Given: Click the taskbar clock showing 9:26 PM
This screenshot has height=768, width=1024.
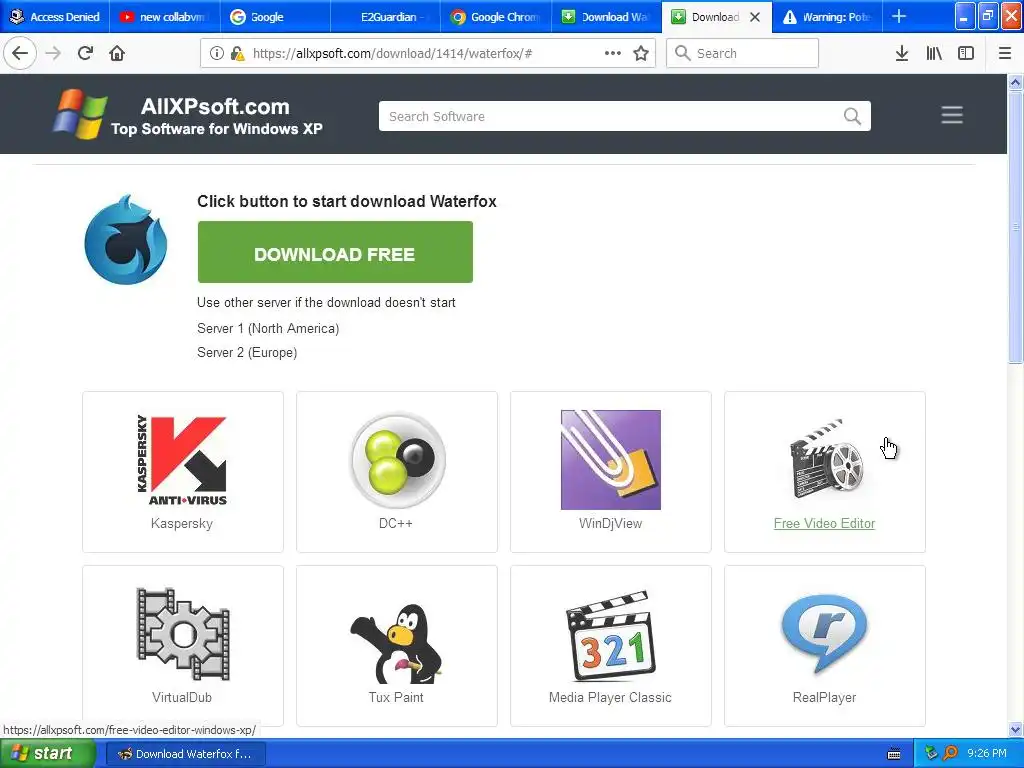Looking at the screenshot, I should (x=987, y=754).
